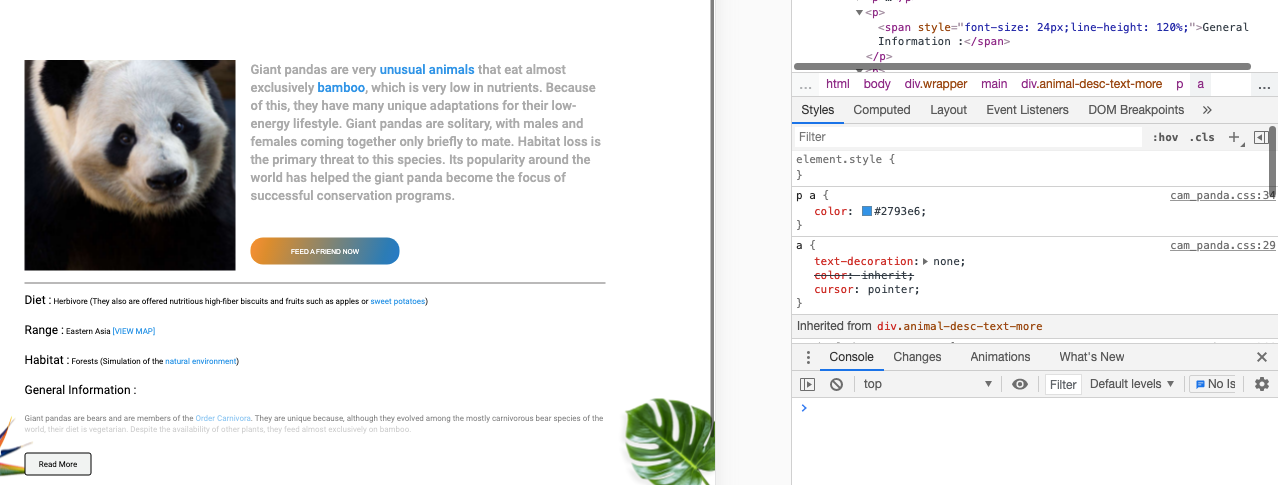Select div.animal-desc-text-more in the breadcrumb
This screenshot has height=485, width=1278.
coord(1091,84)
